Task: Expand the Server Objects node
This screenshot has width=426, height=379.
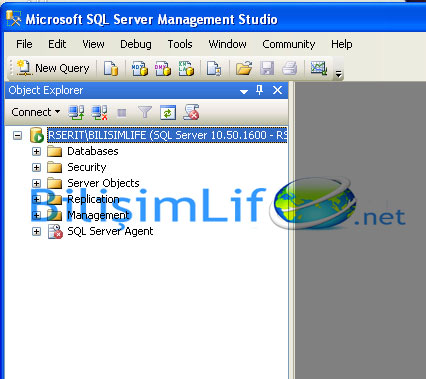Action: (36, 183)
